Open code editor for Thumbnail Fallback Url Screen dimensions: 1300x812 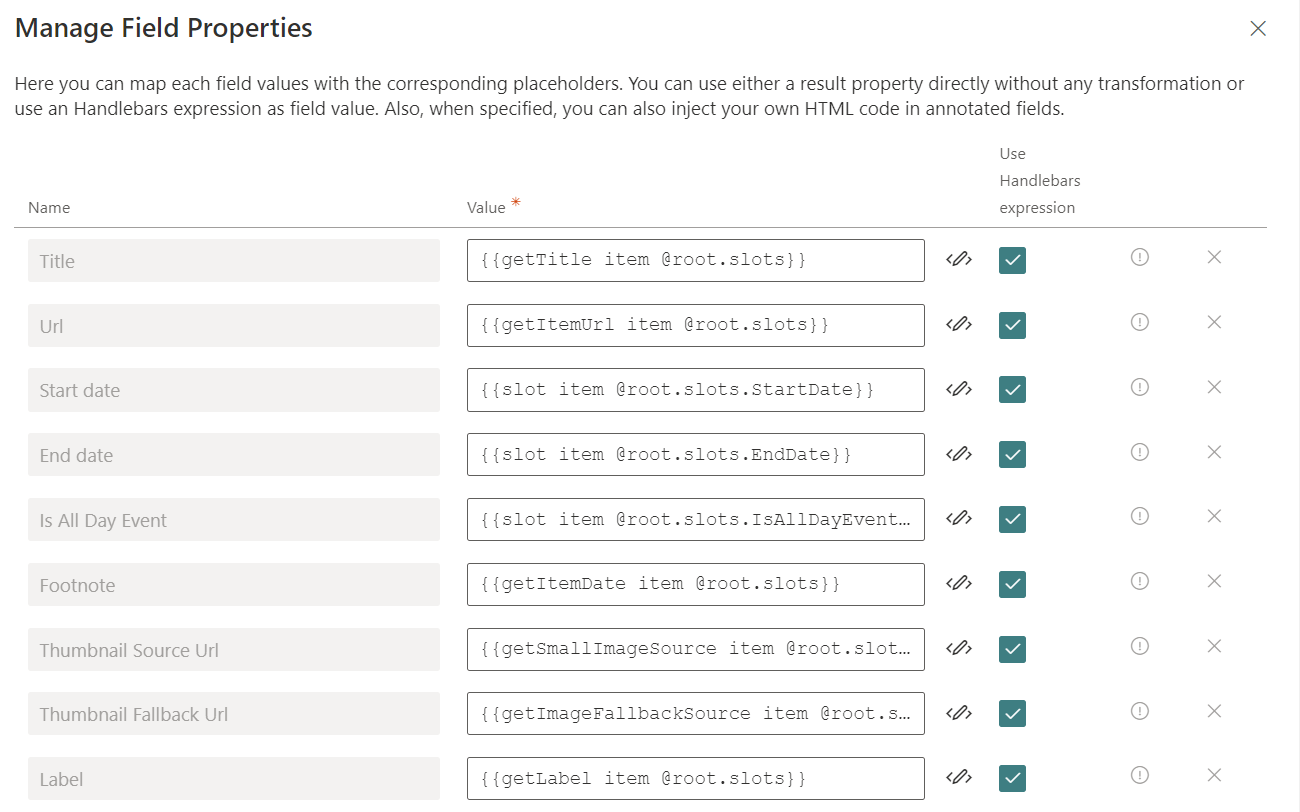(959, 713)
